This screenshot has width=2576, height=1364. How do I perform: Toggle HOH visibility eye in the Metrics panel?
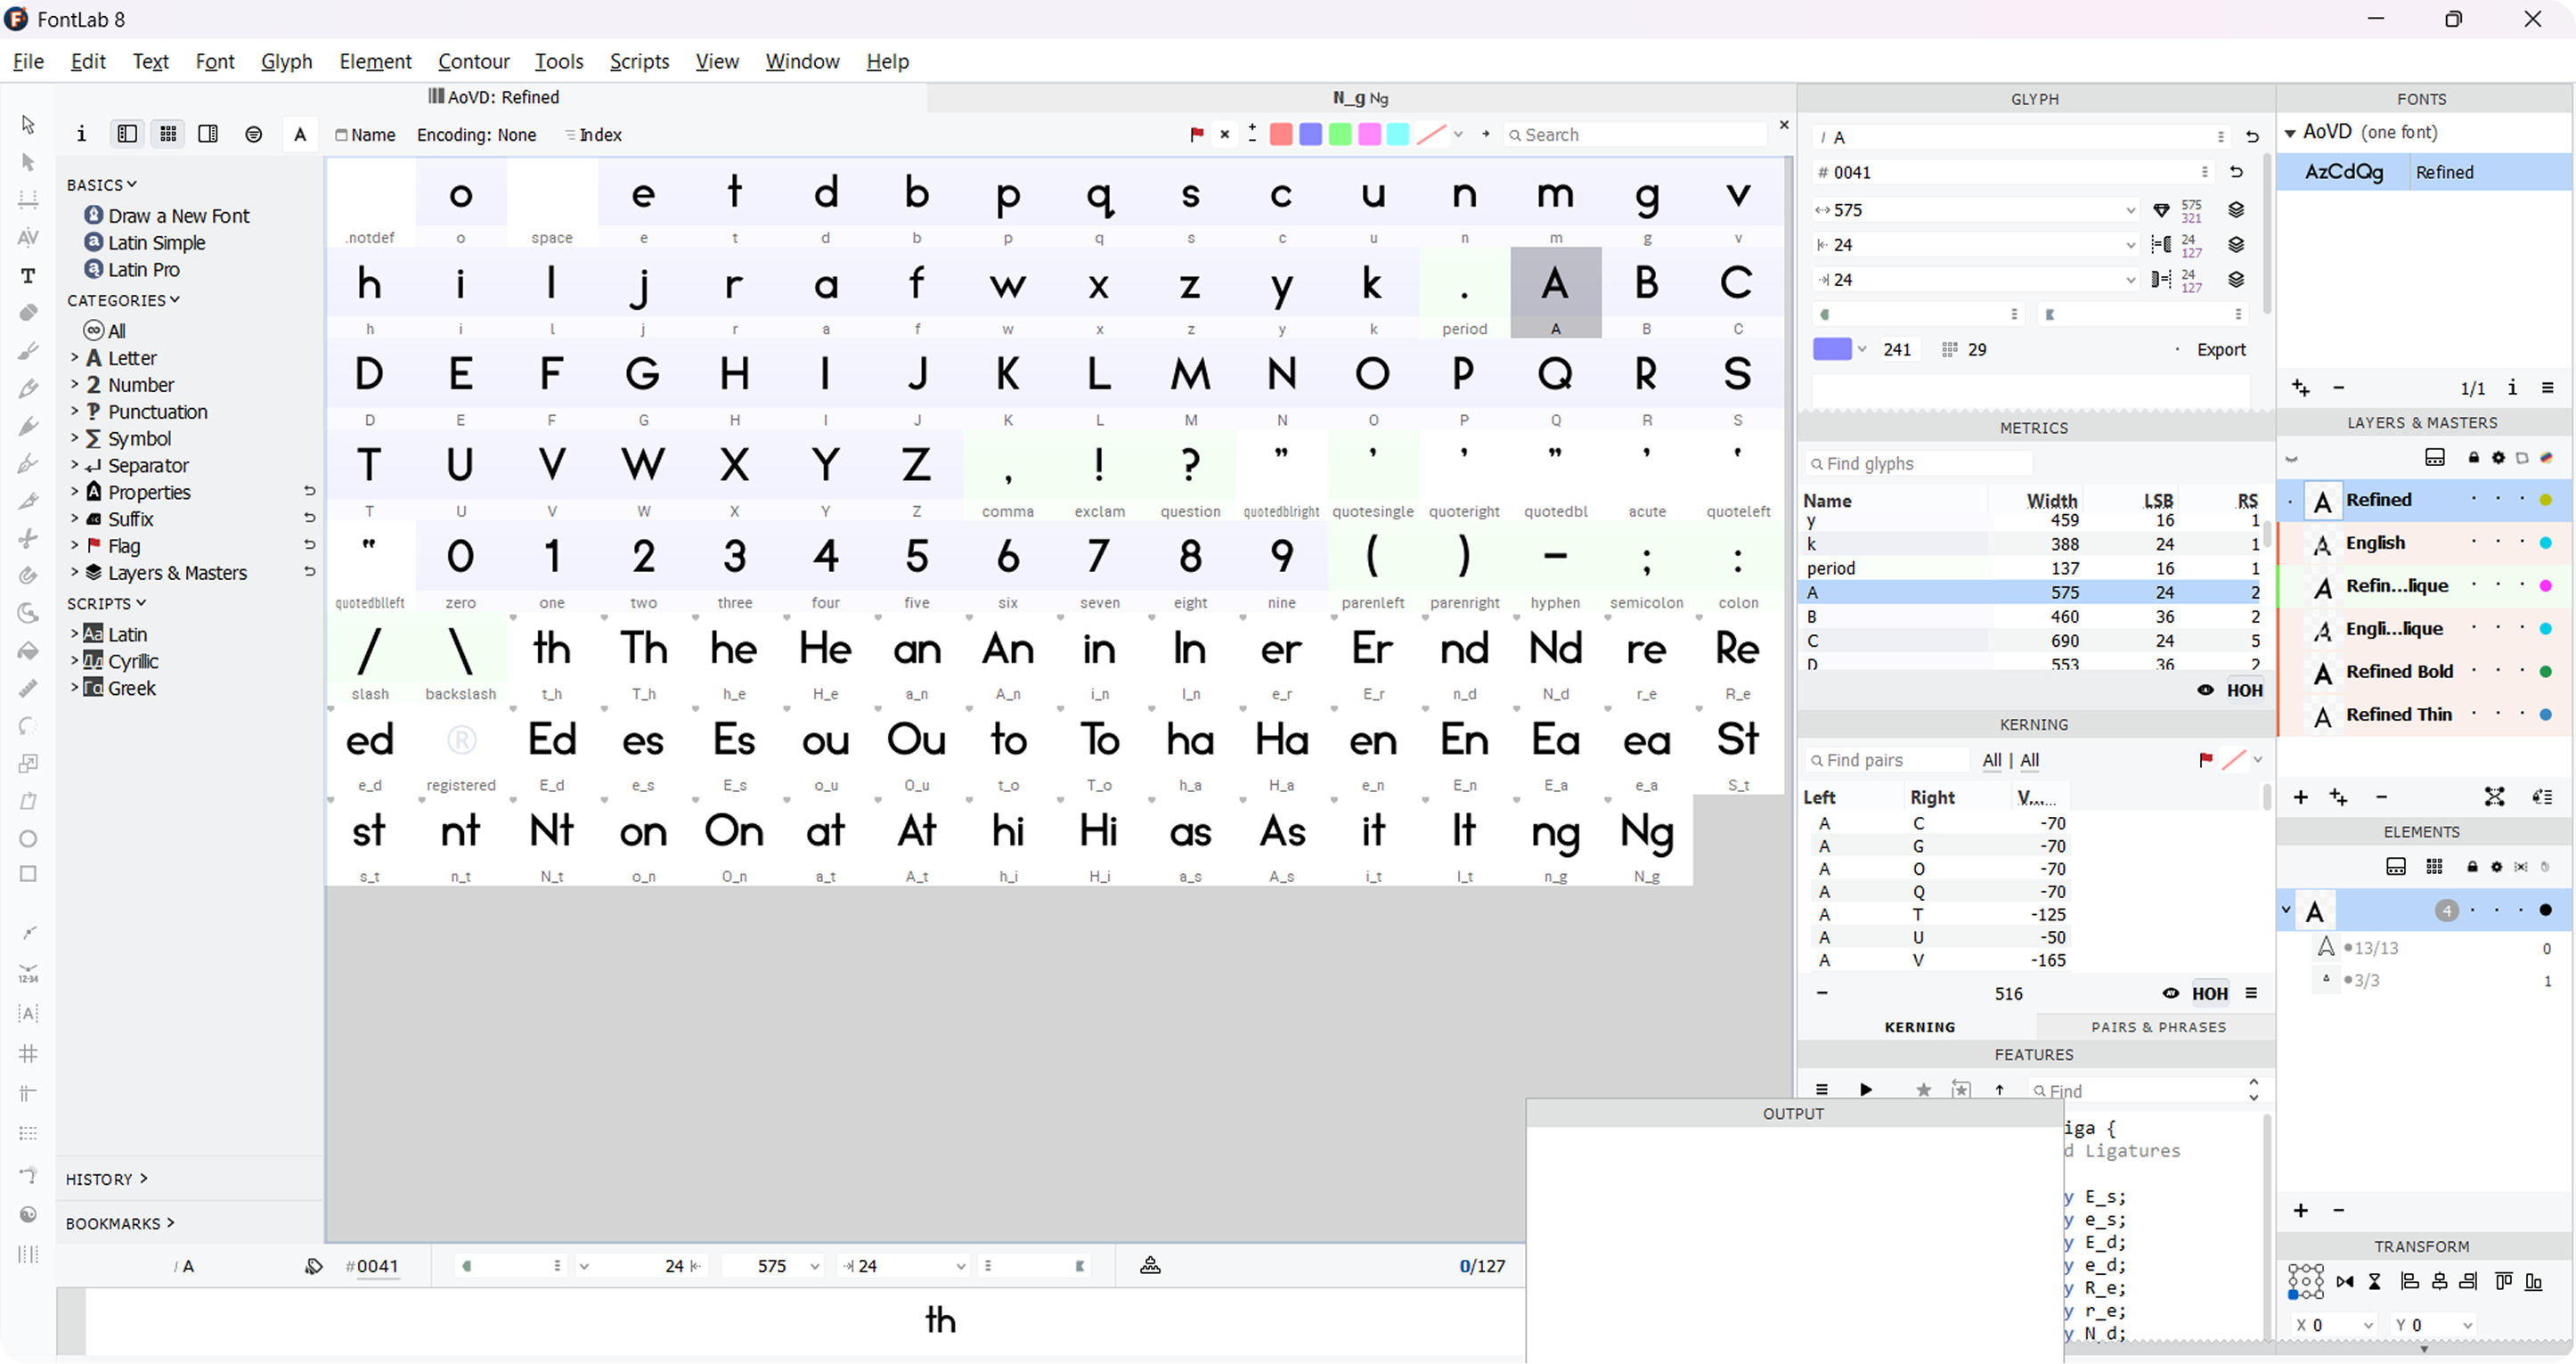point(2206,690)
